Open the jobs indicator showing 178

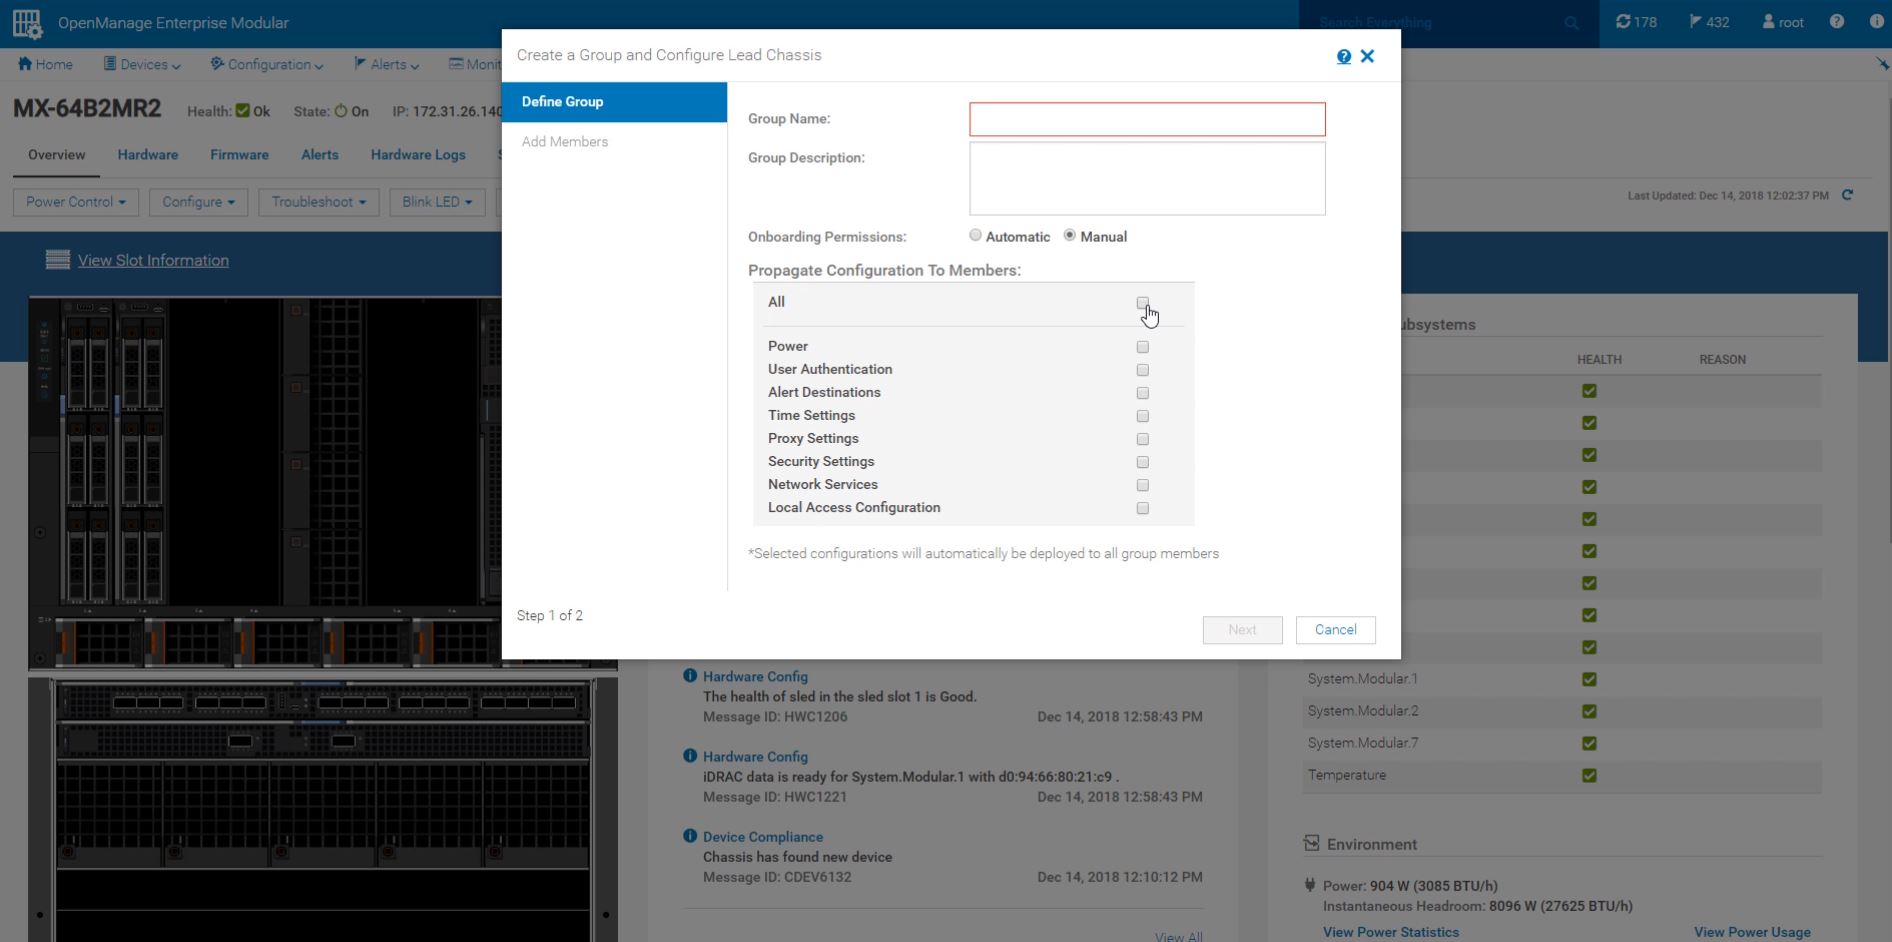(x=1636, y=22)
